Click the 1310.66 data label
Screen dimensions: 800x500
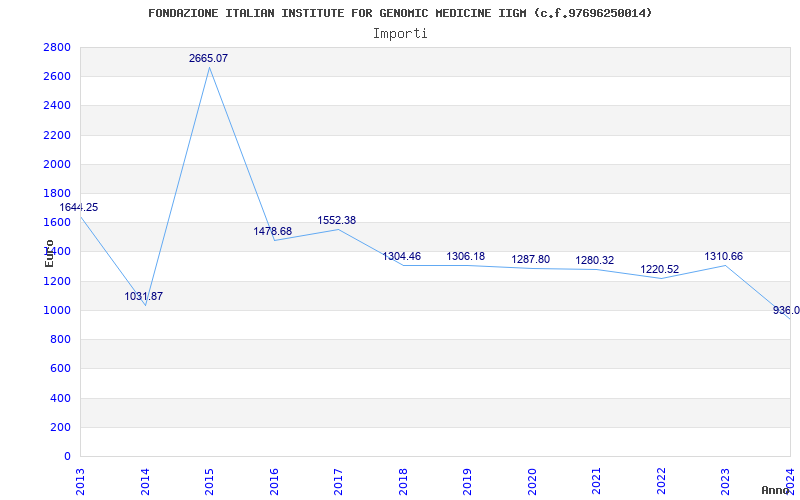723,256
